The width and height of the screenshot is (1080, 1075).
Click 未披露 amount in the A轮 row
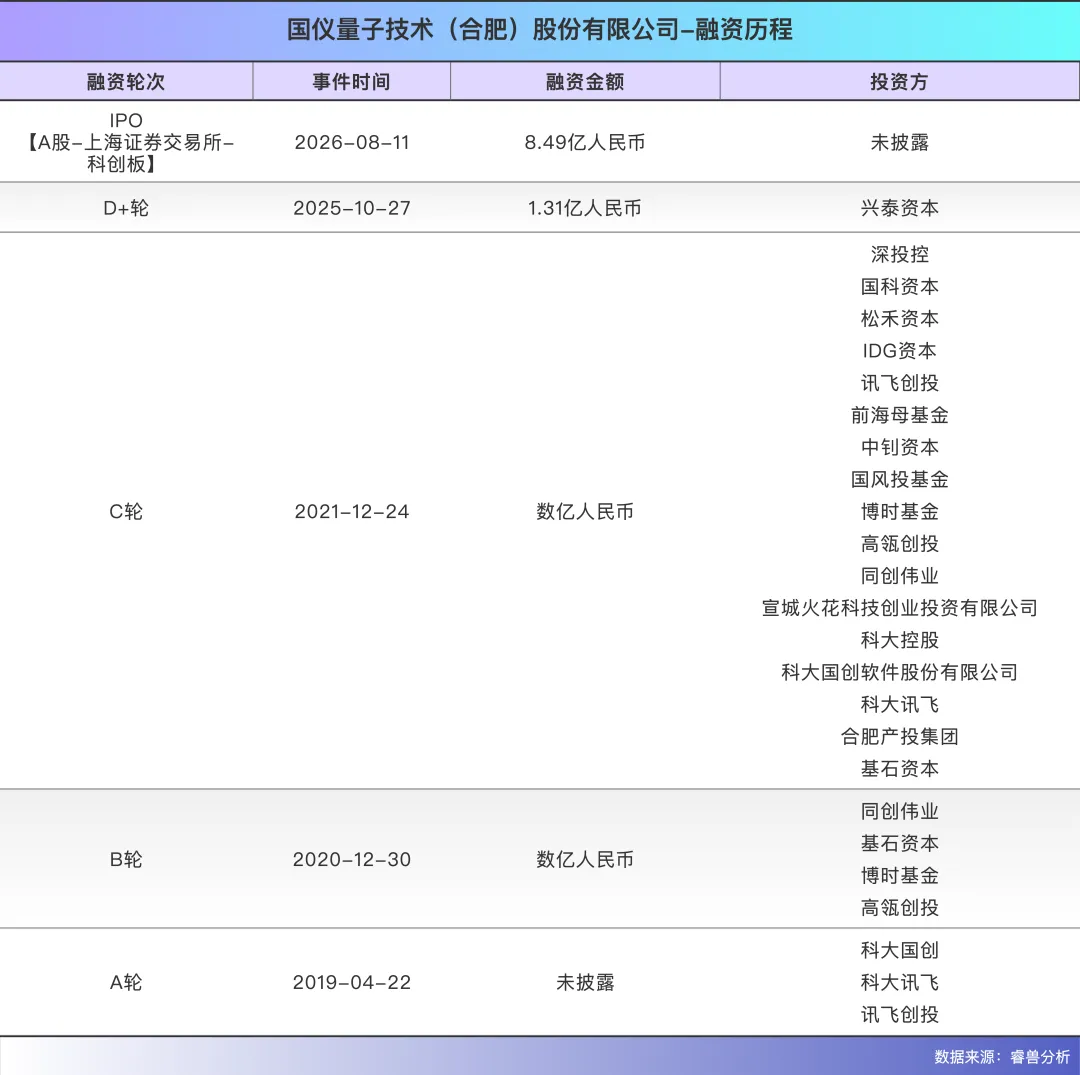[585, 982]
